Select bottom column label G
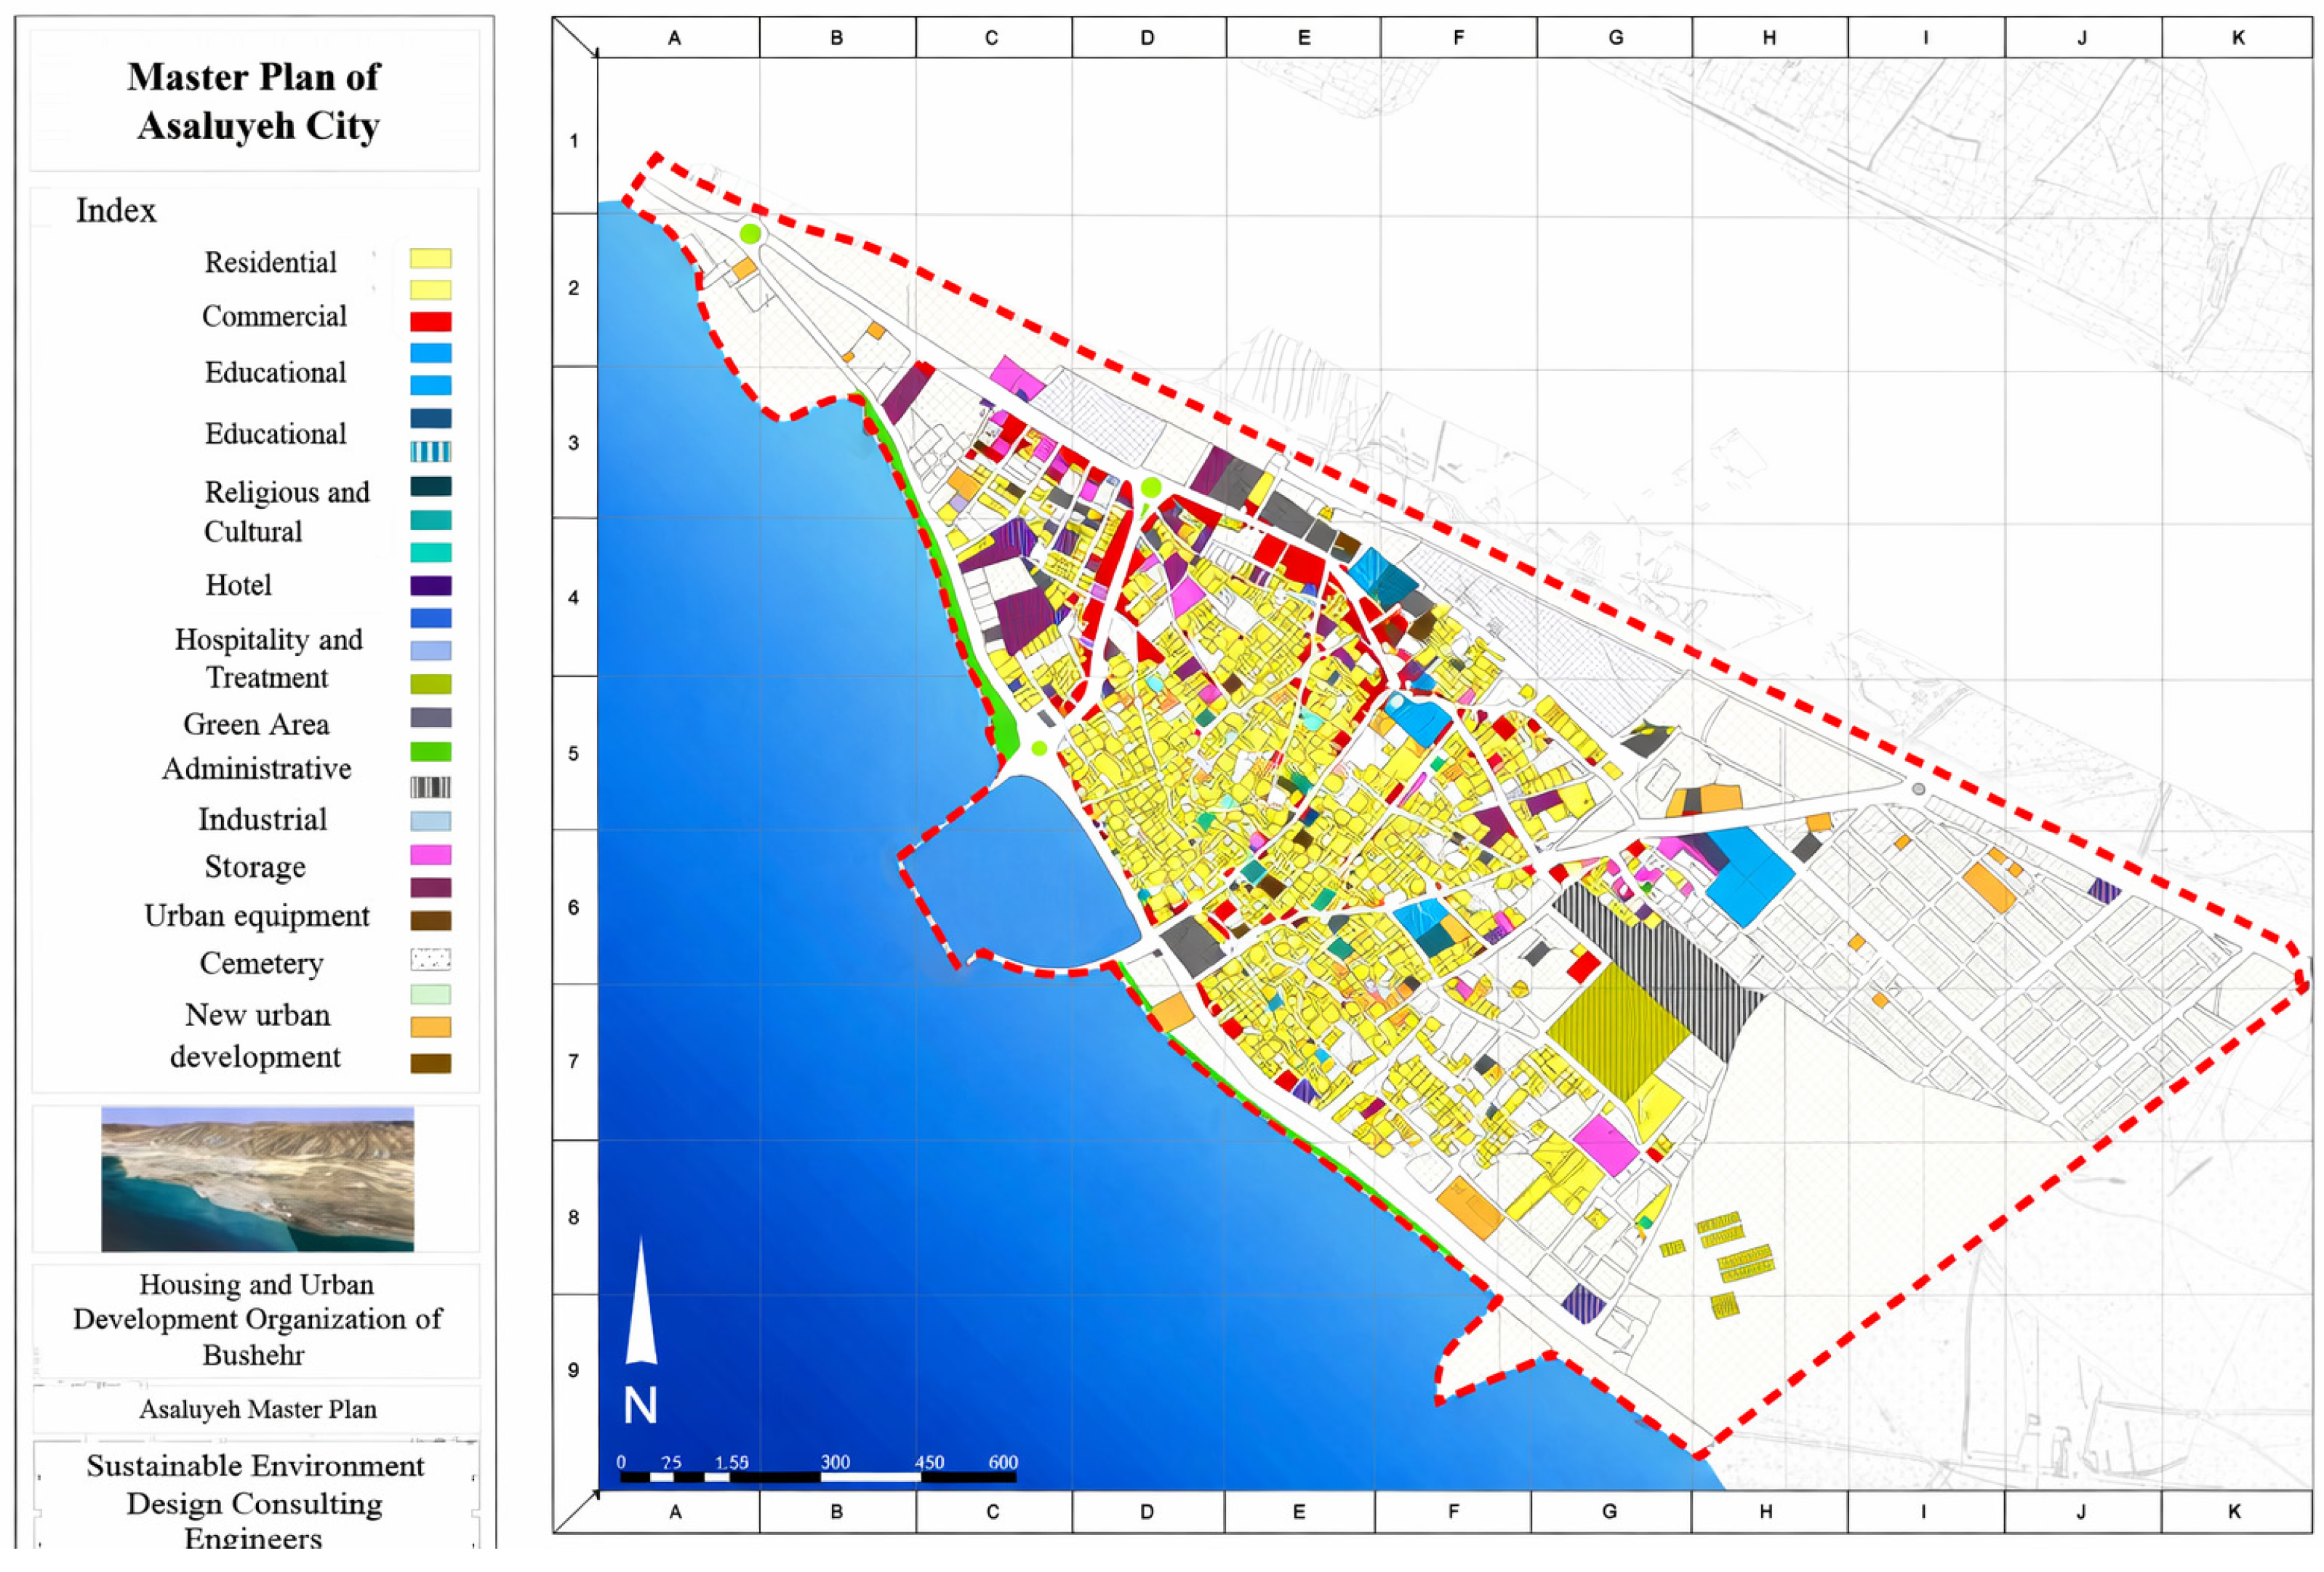 [1609, 1511]
